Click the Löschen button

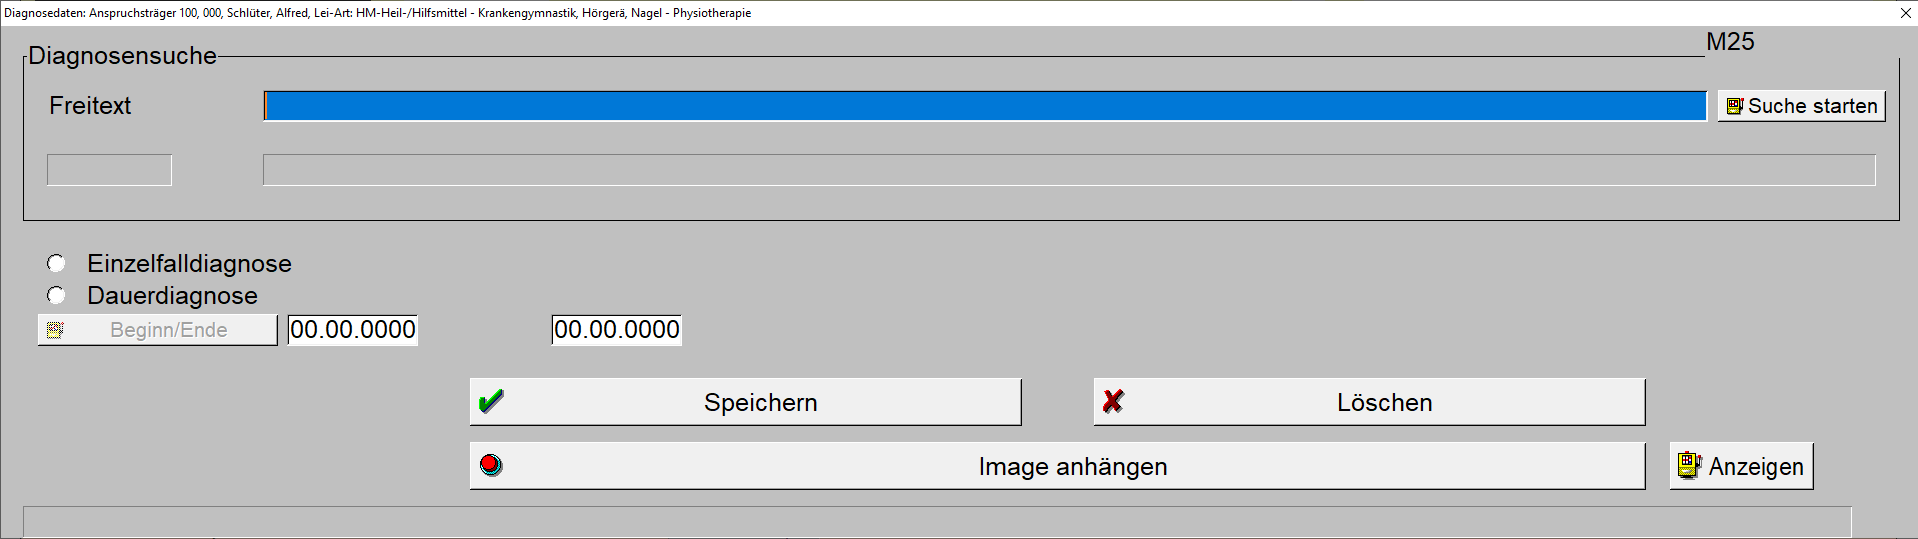click(x=1369, y=402)
